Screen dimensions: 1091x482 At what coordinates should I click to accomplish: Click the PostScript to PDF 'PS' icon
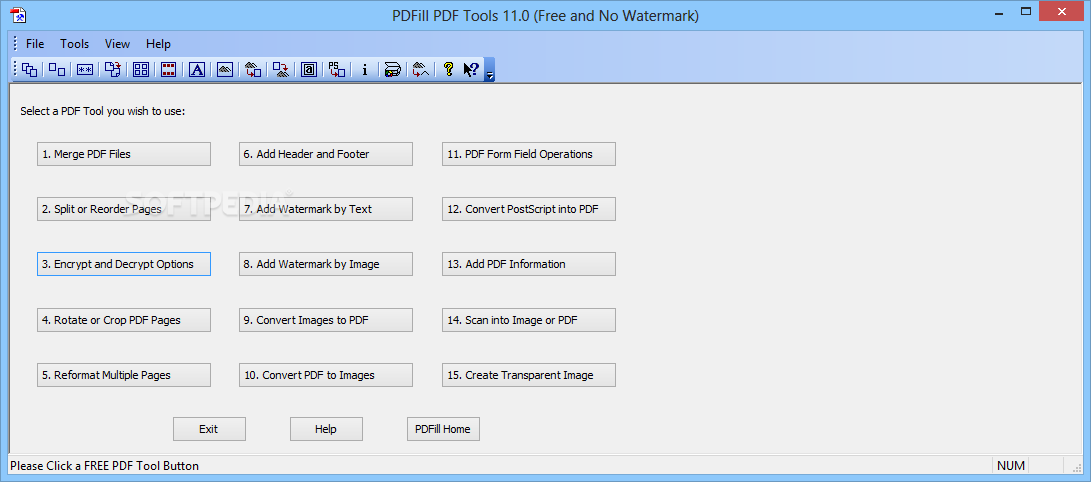337,70
